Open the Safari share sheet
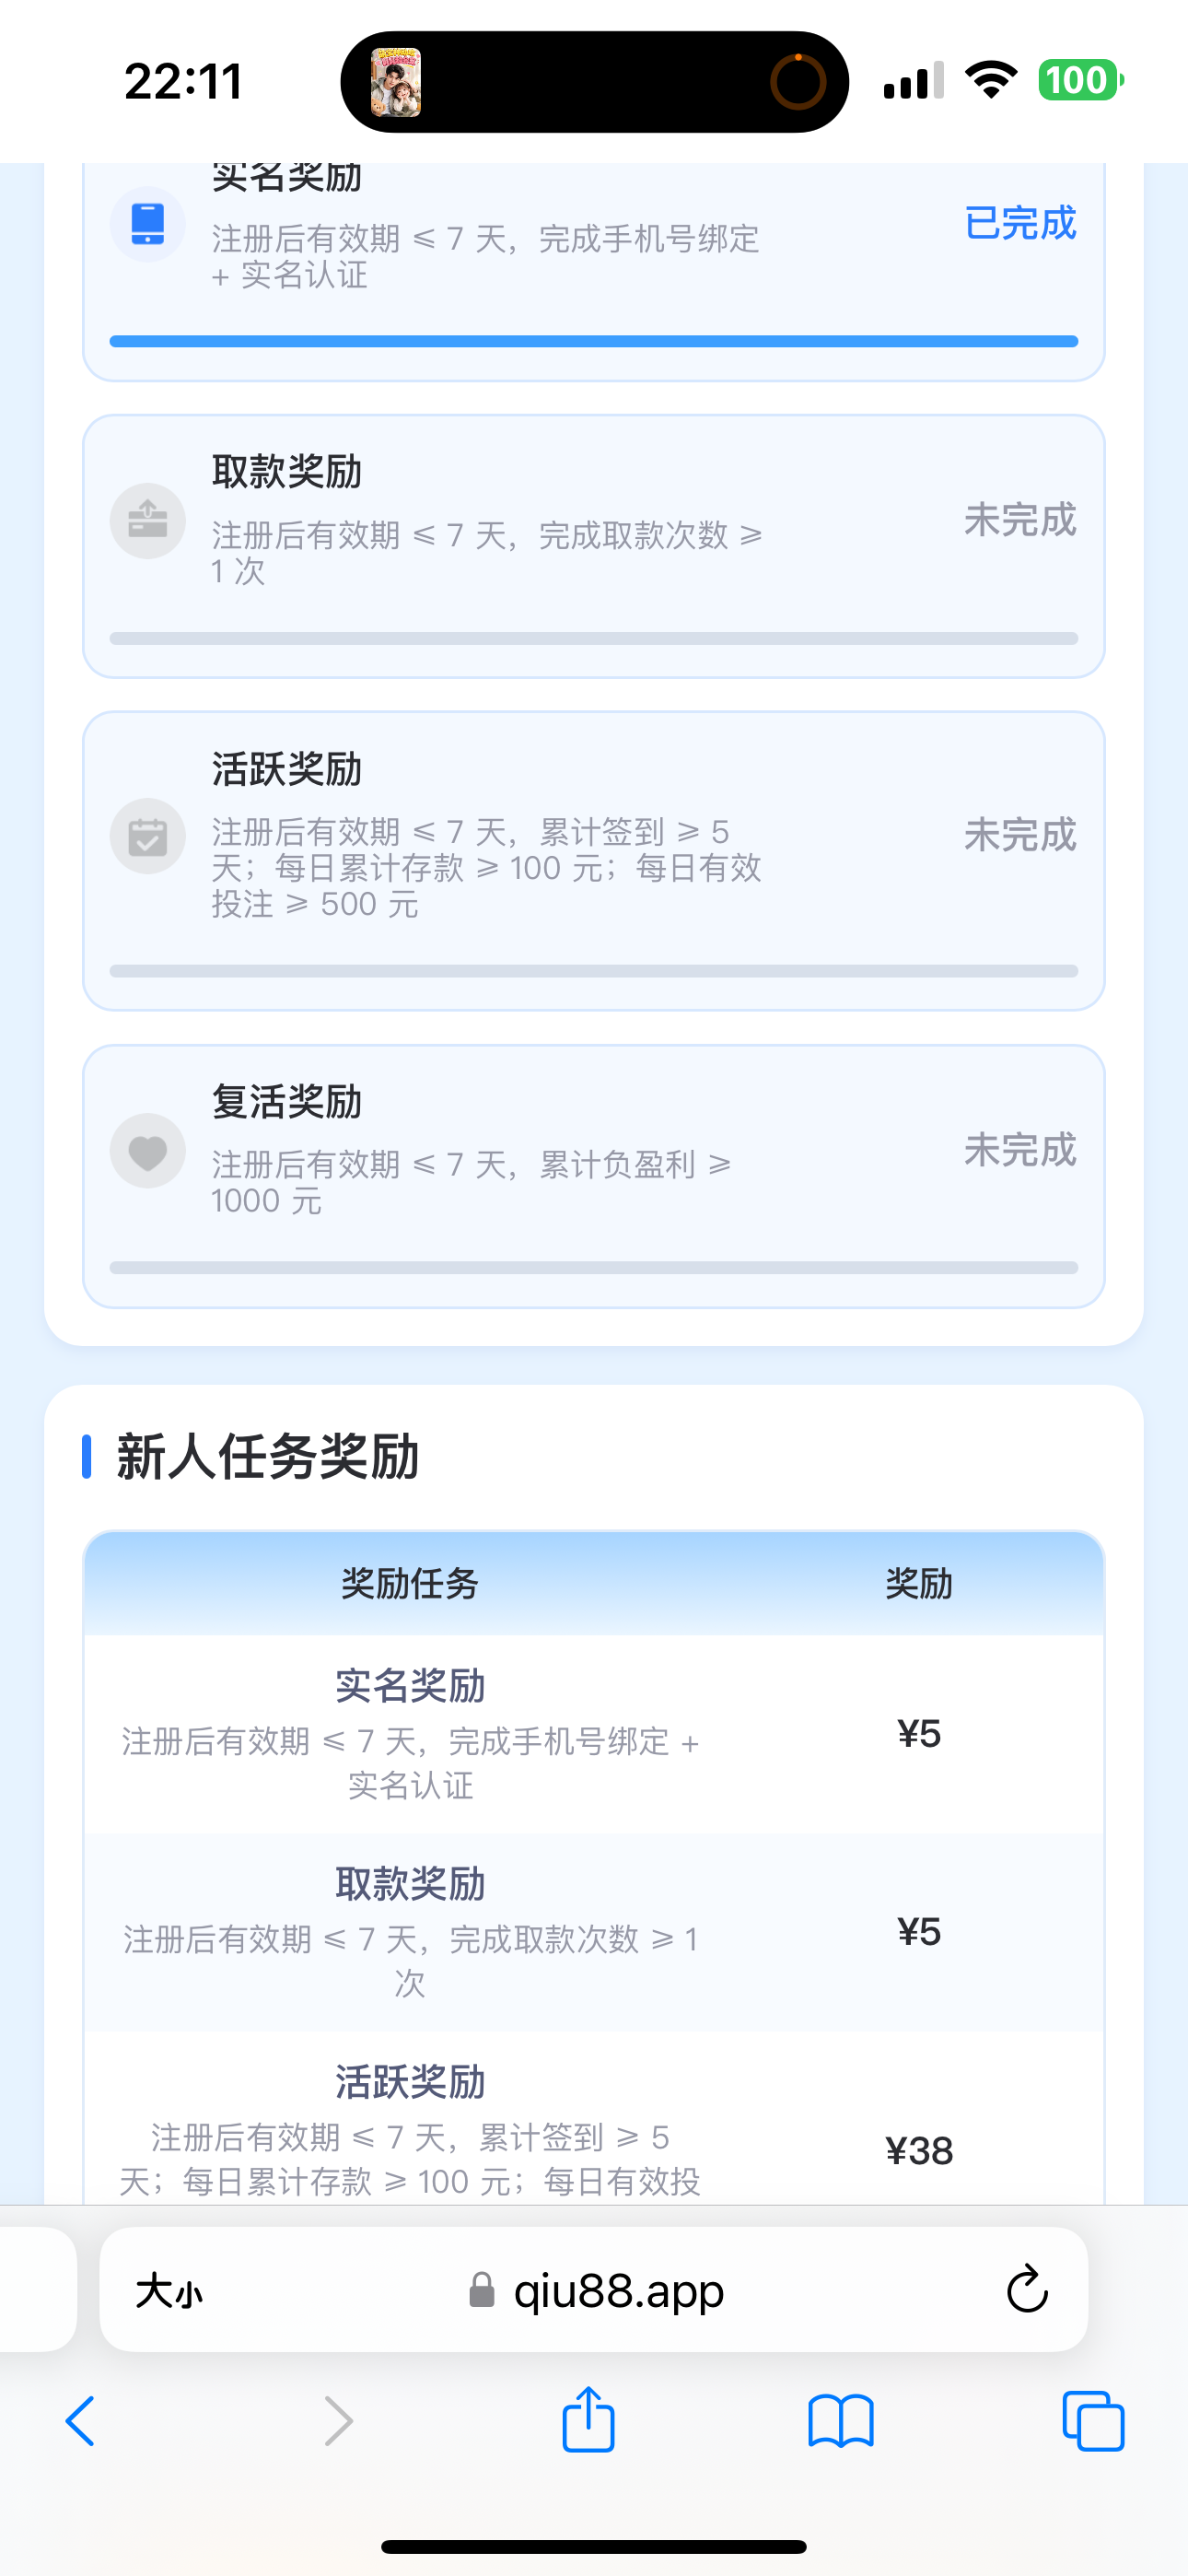 pos(588,2420)
